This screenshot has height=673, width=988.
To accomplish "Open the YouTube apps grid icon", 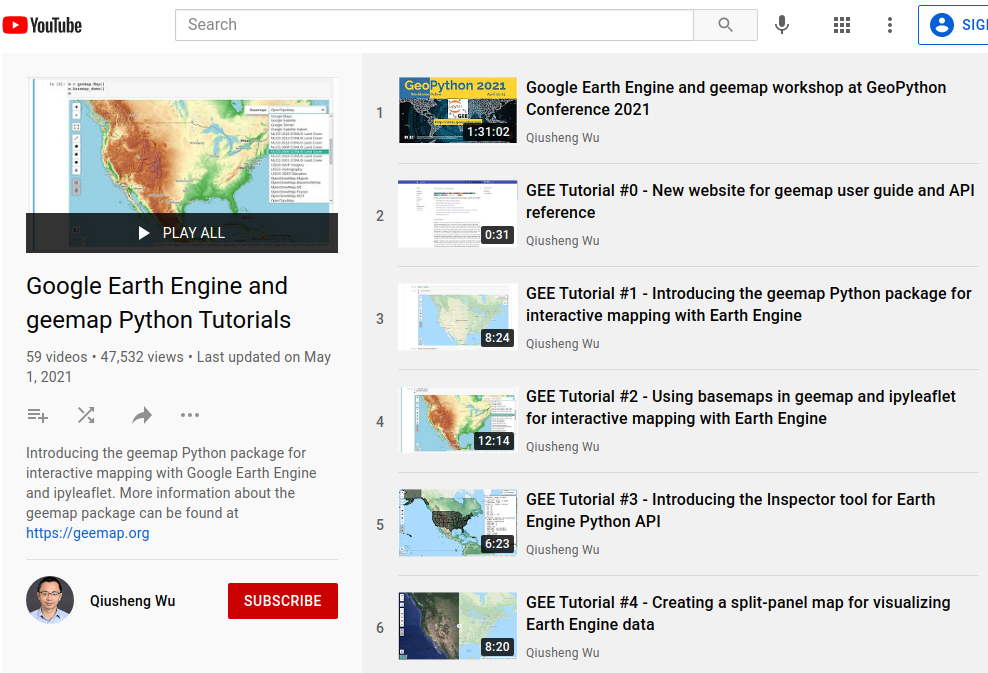I will click(x=842, y=24).
